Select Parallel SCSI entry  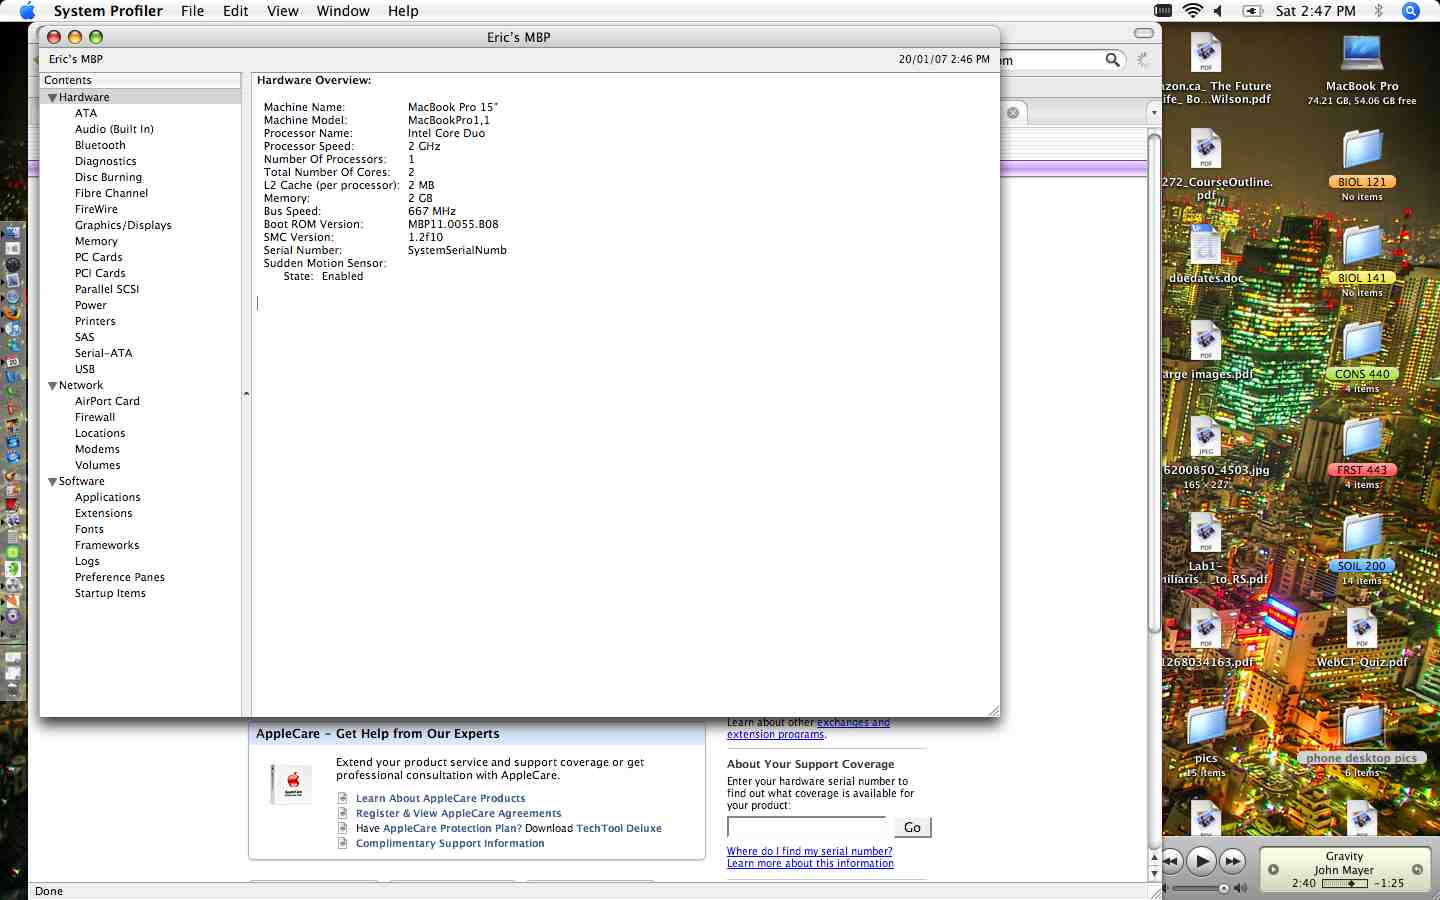[x=107, y=289]
